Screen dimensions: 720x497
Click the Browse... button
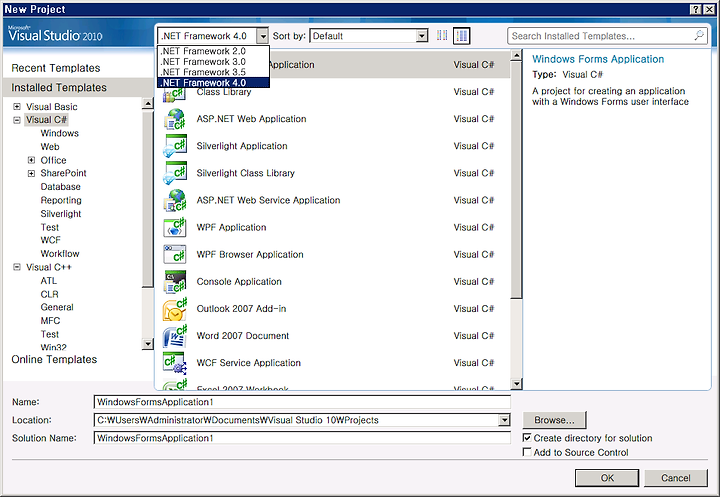554,420
